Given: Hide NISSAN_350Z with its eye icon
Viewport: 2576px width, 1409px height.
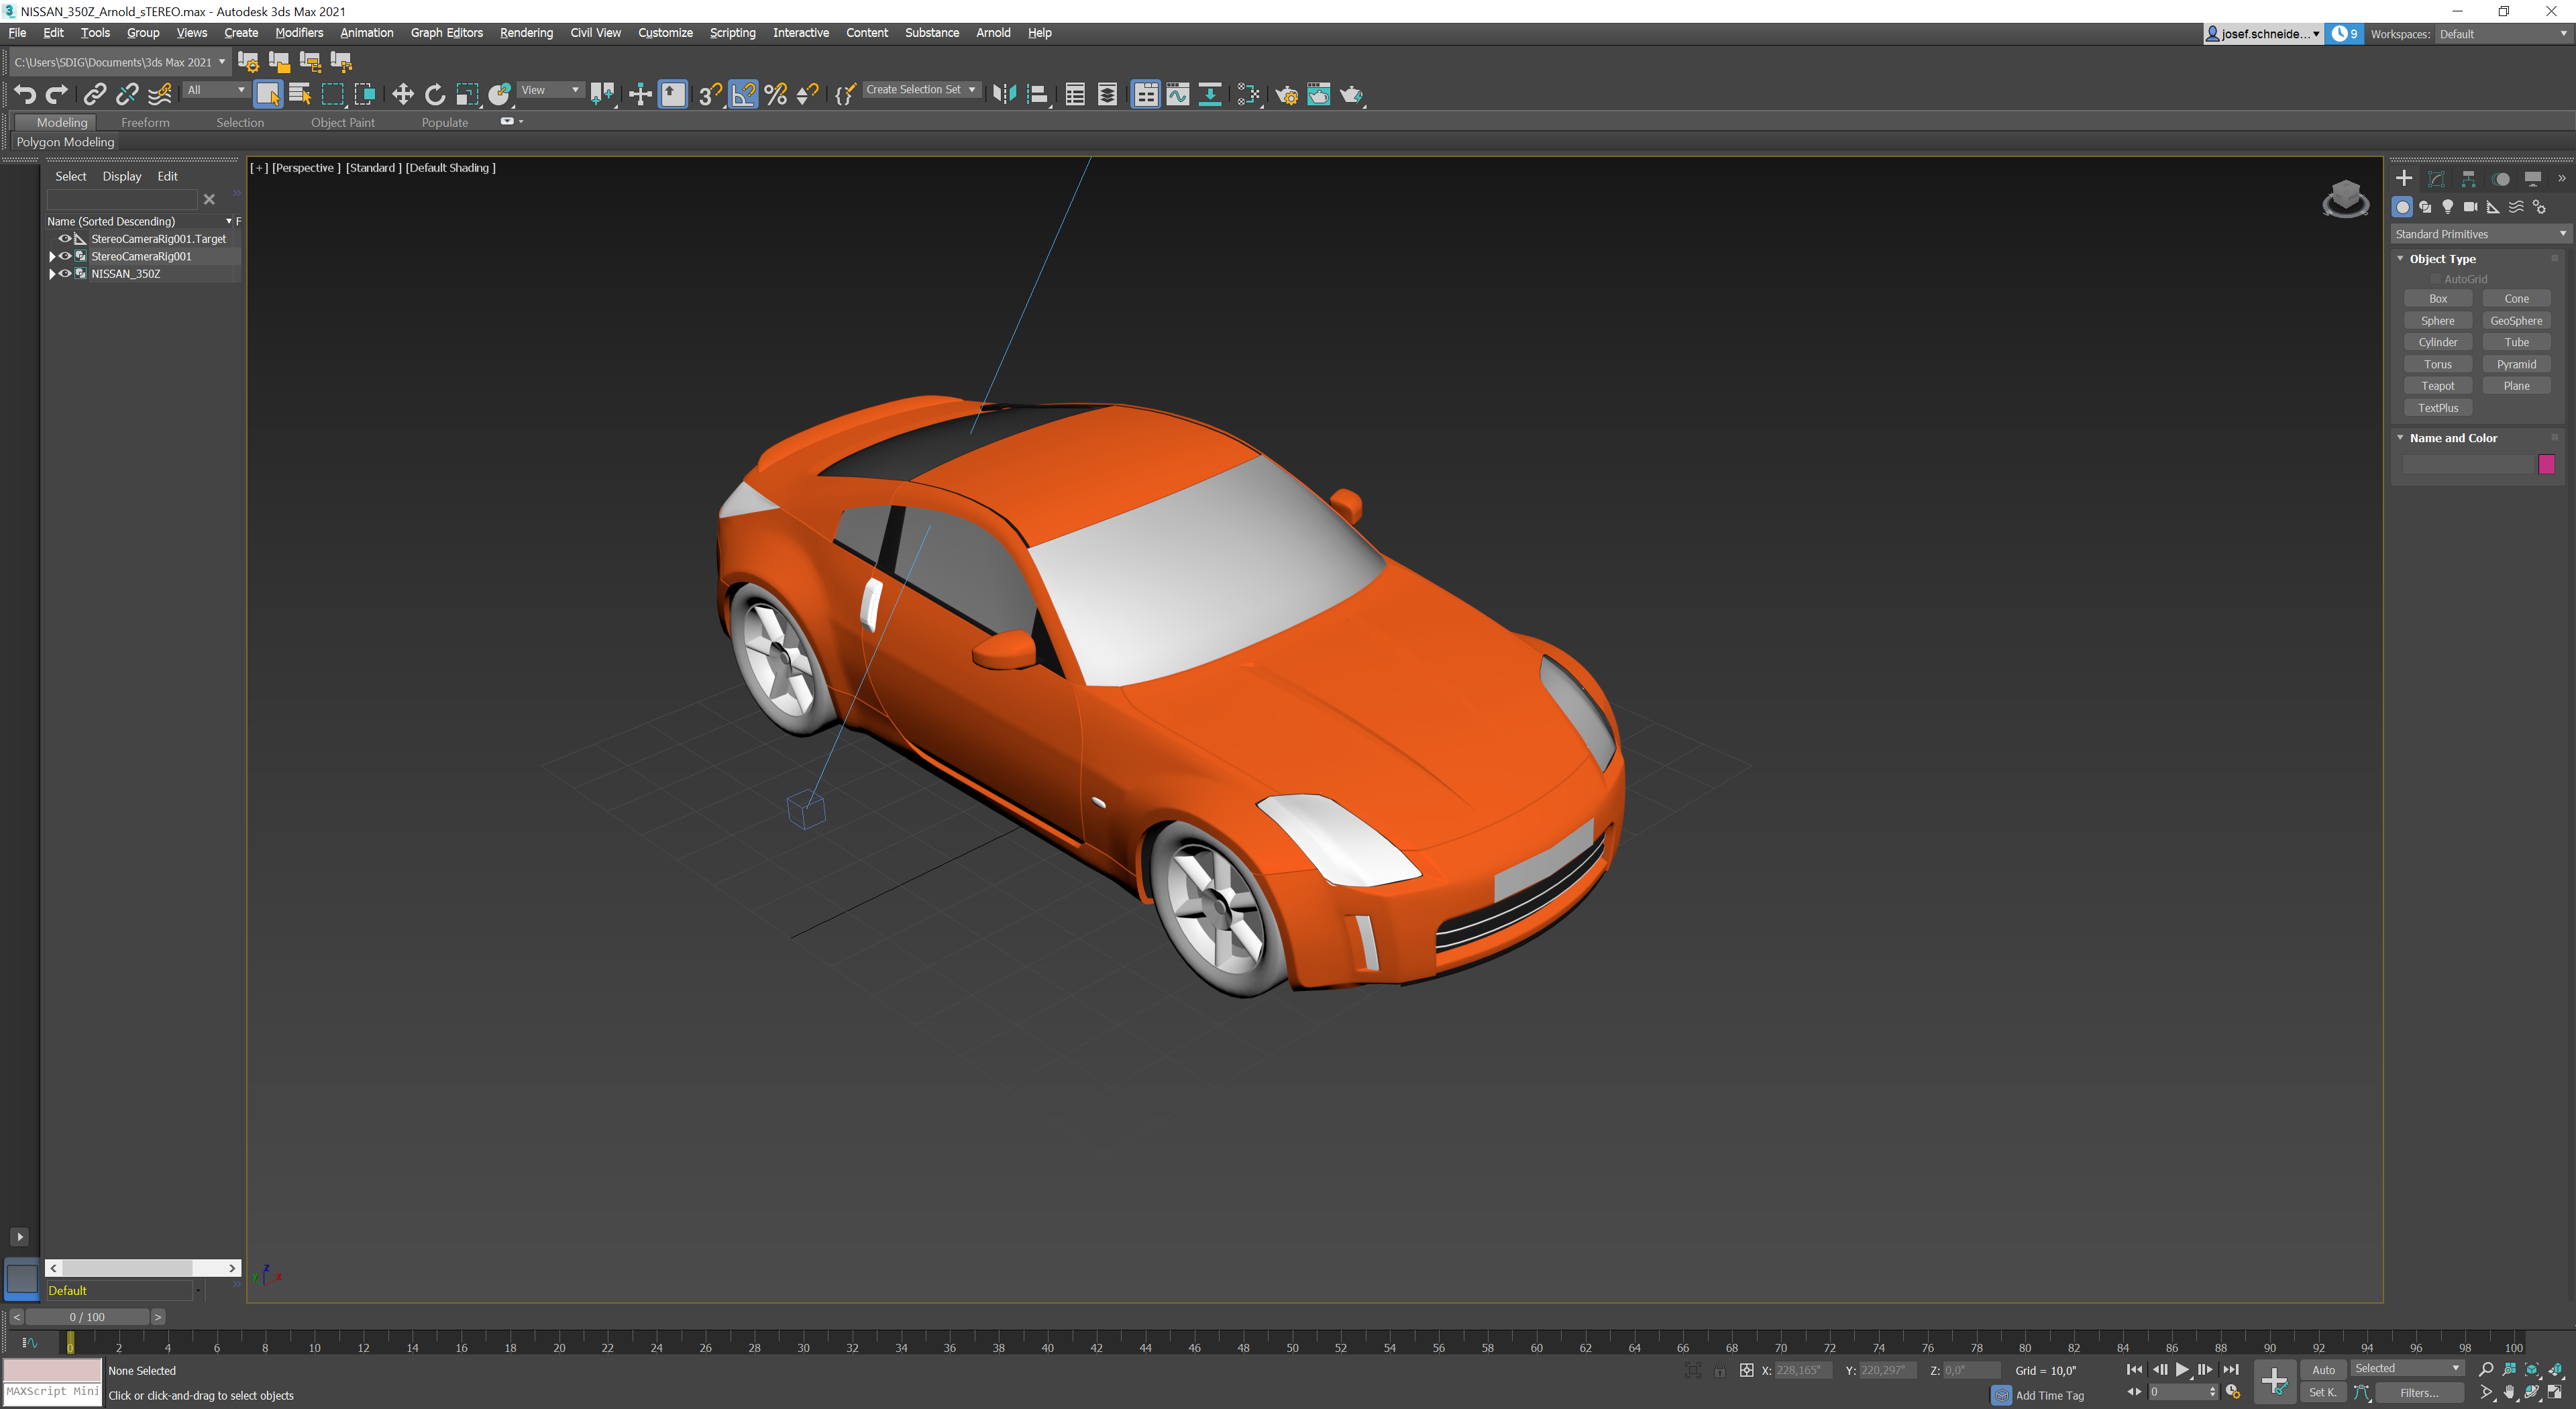Looking at the screenshot, I should [65, 273].
